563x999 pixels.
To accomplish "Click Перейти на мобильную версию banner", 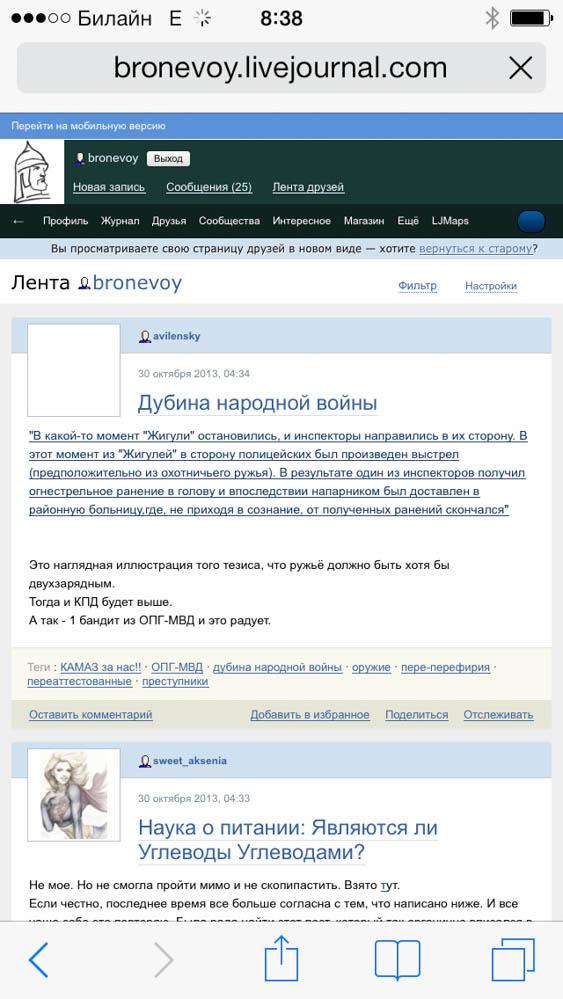I will pyautogui.click(x=89, y=126).
